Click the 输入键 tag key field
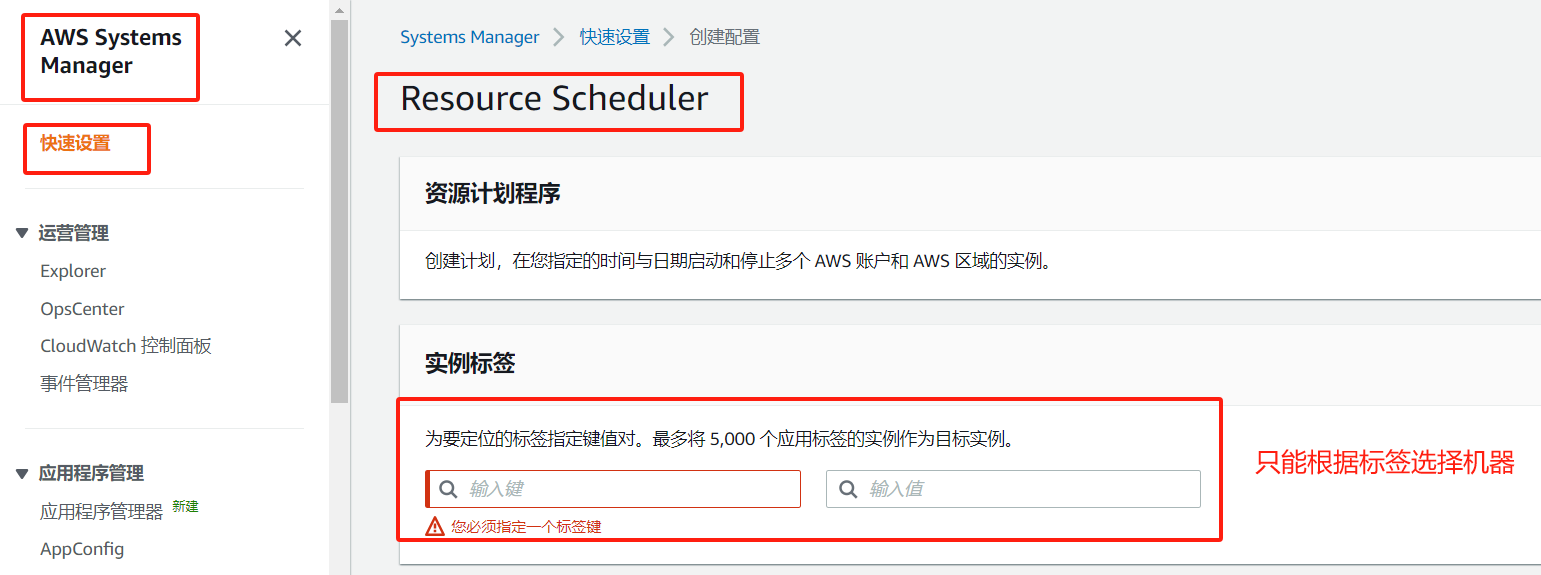1541x575 pixels. pyautogui.click(x=613, y=489)
